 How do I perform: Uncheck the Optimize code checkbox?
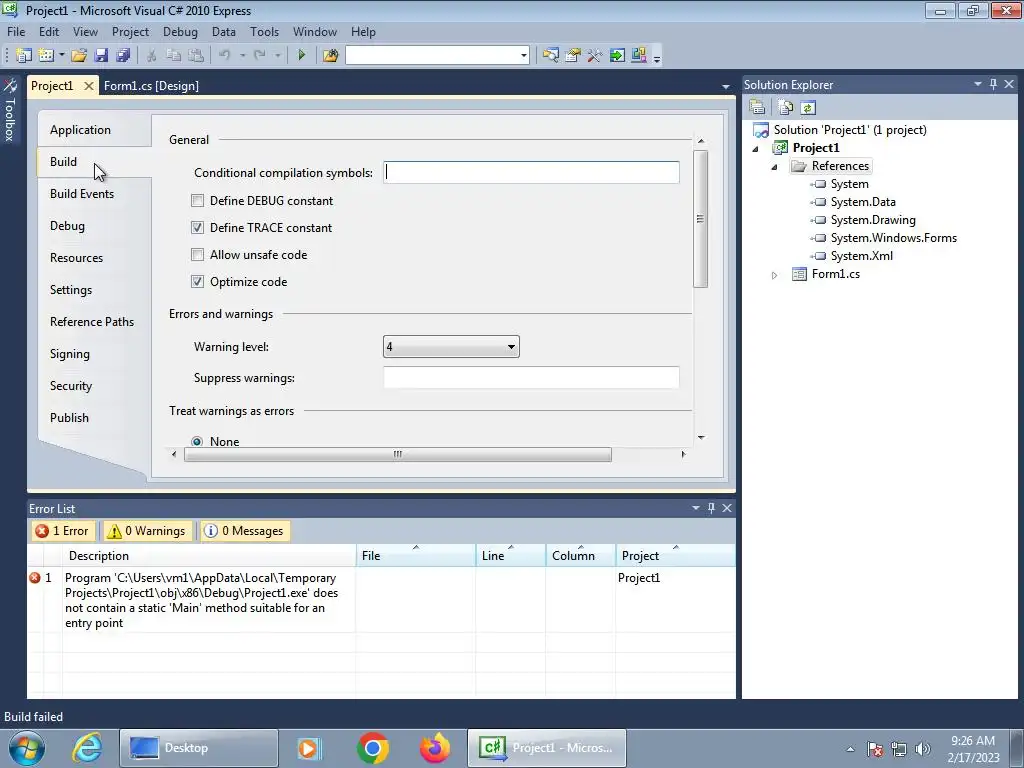click(x=197, y=281)
